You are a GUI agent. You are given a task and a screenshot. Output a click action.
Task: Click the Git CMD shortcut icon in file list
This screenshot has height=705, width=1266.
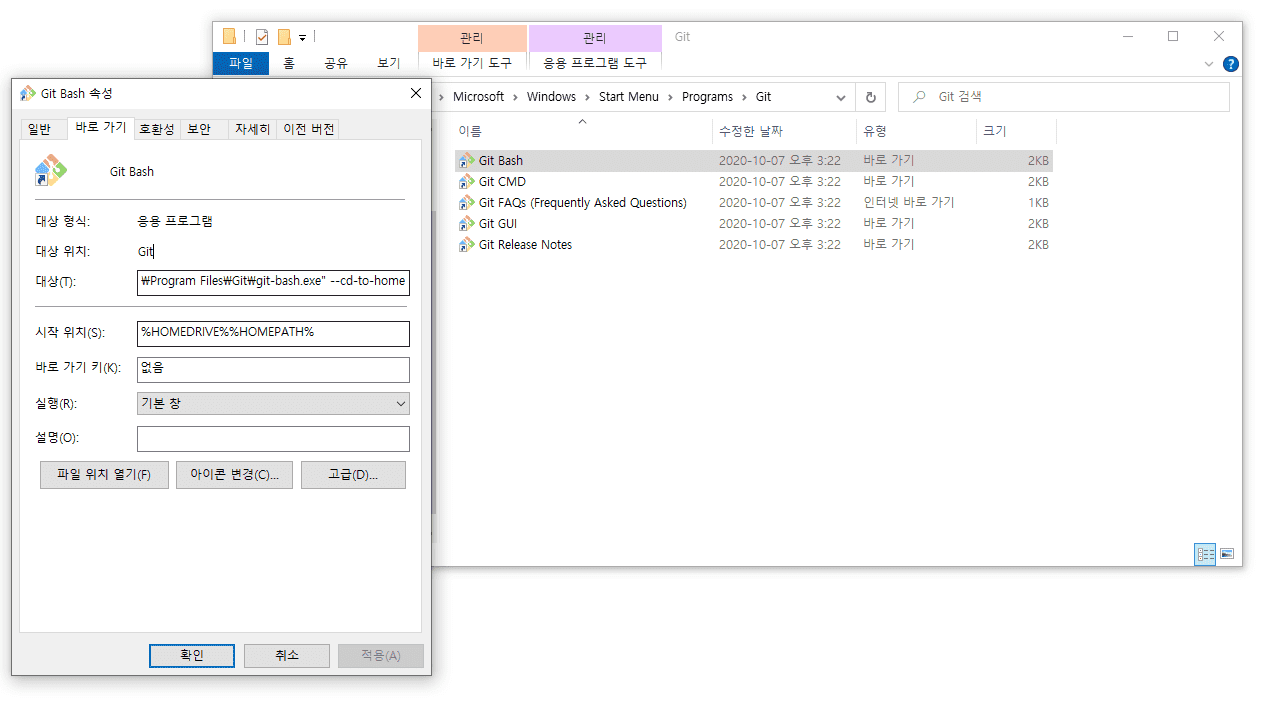pos(466,182)
